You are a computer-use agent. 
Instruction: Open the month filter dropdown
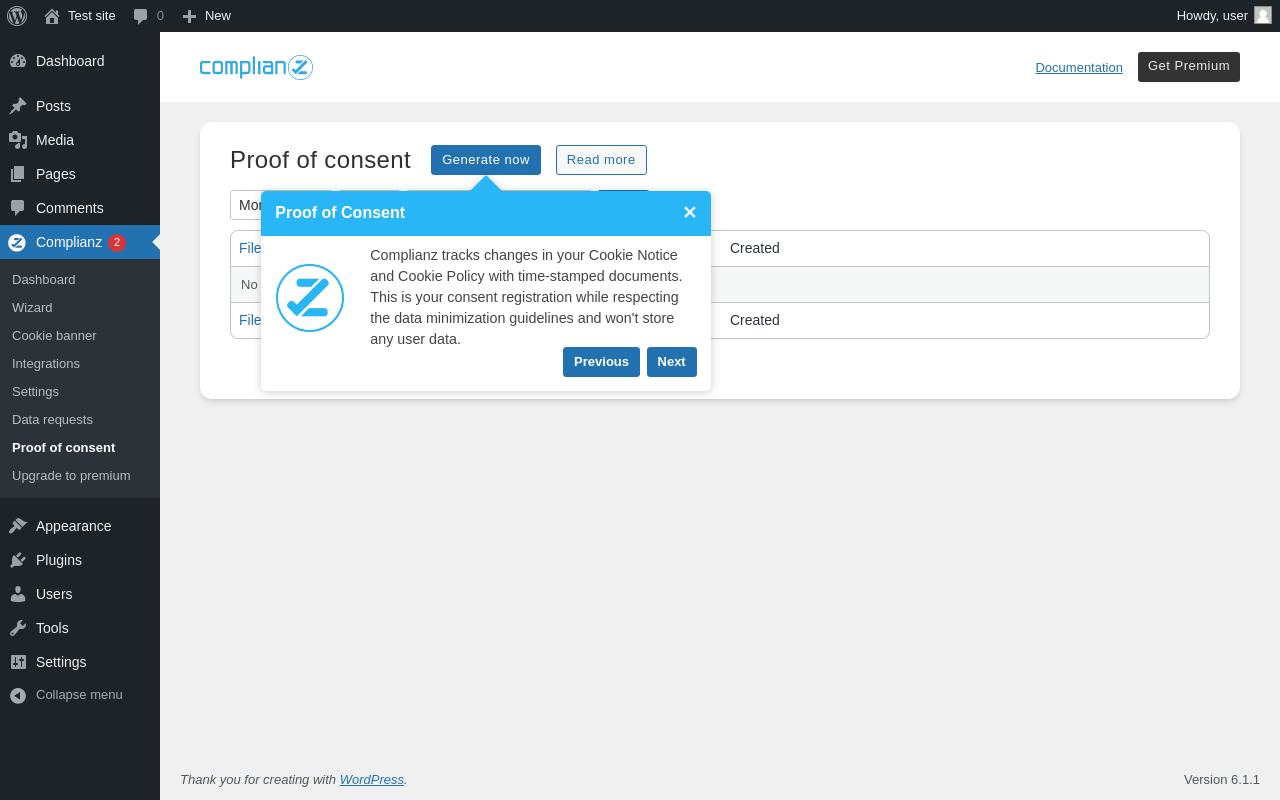[246, 205]
